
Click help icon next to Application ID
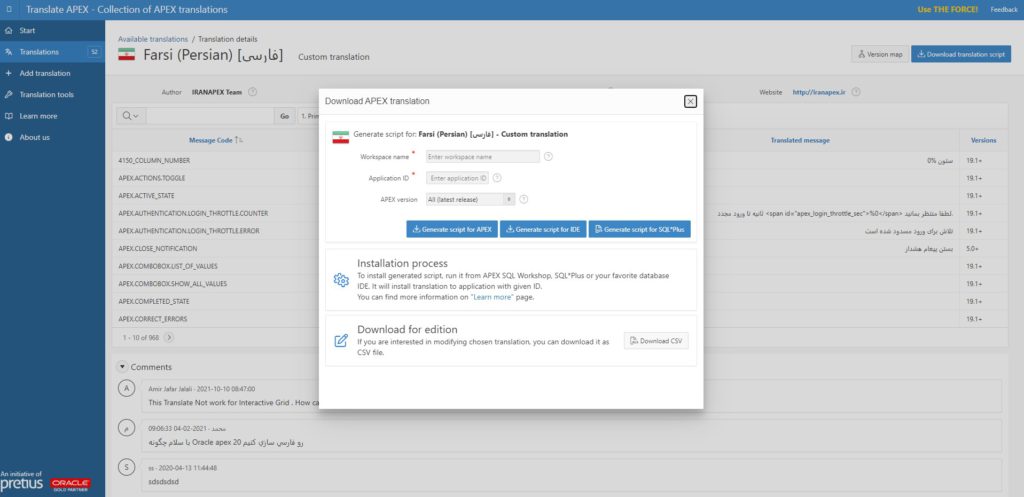[498, 178]
